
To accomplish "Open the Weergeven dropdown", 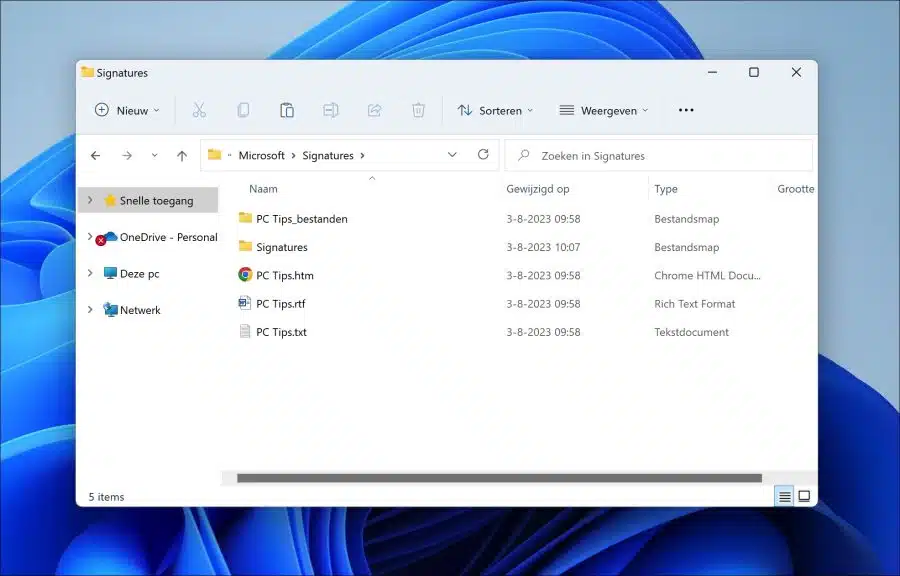I will pyautogui.click(x=604, y=110).
